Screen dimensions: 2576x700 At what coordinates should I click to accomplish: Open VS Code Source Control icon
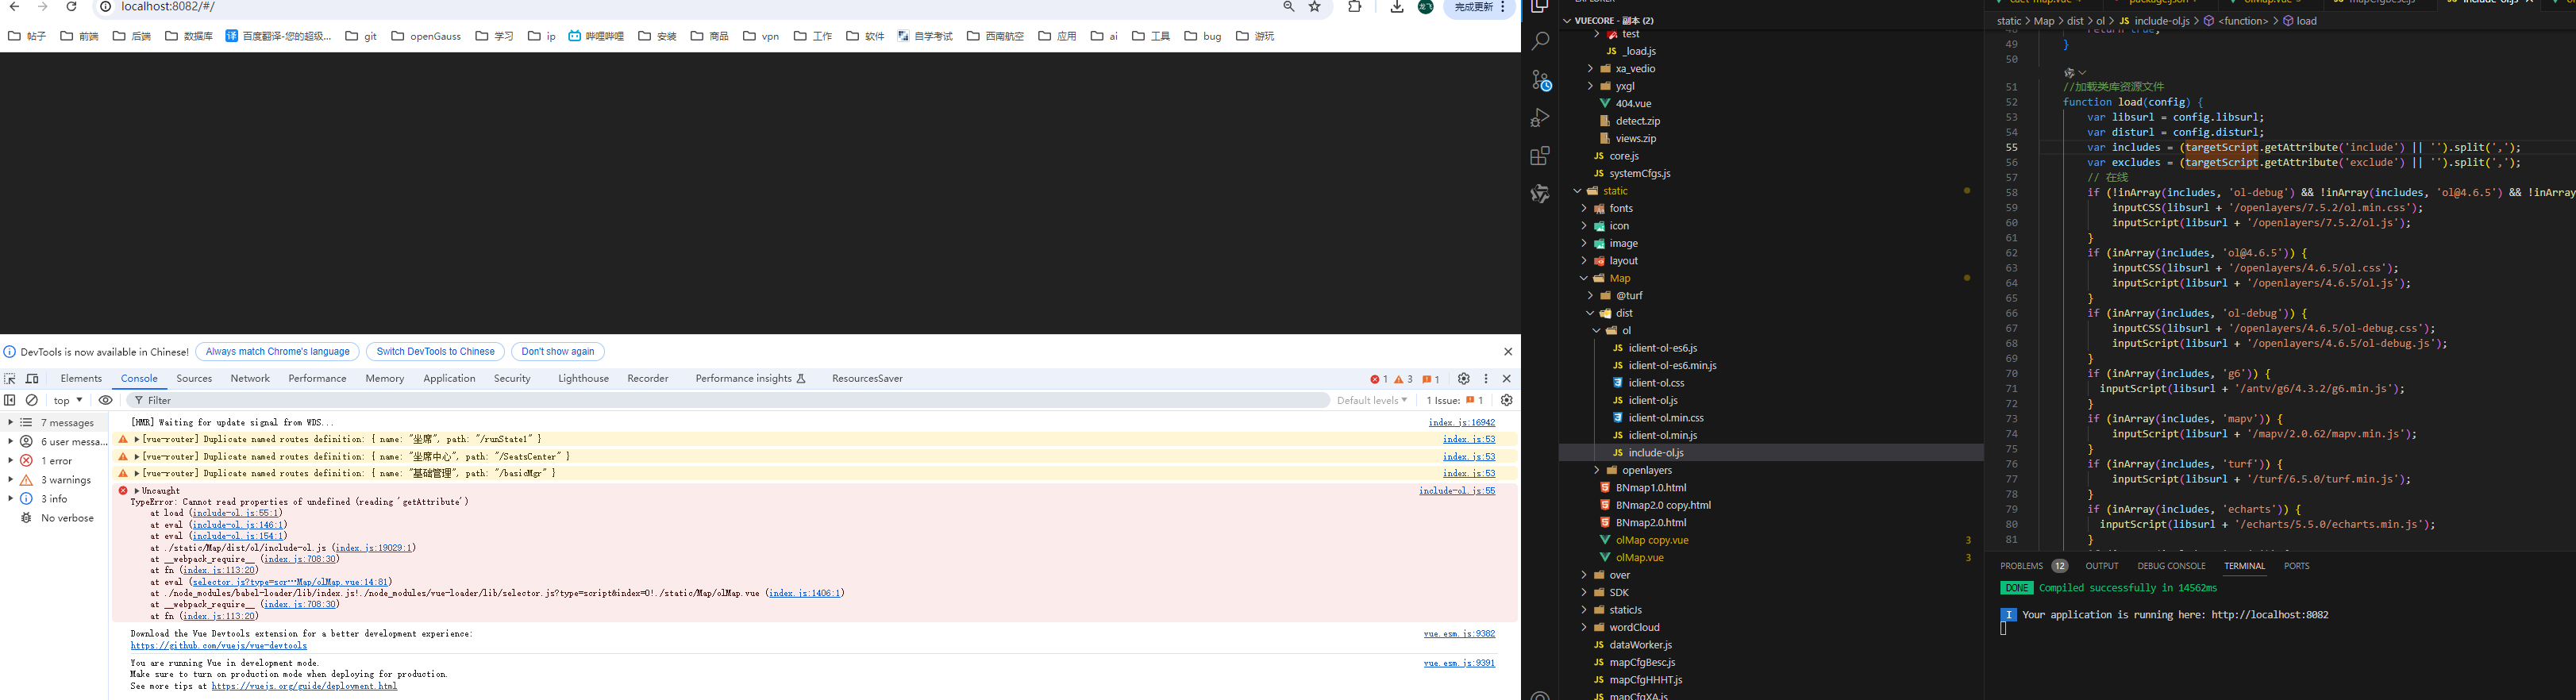tap(1540, 80)
